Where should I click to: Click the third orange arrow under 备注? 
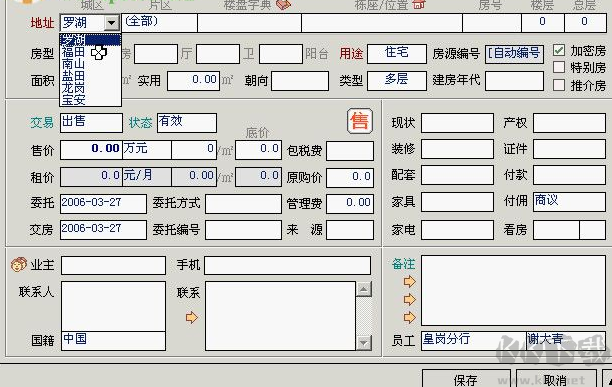pos(409,317)
